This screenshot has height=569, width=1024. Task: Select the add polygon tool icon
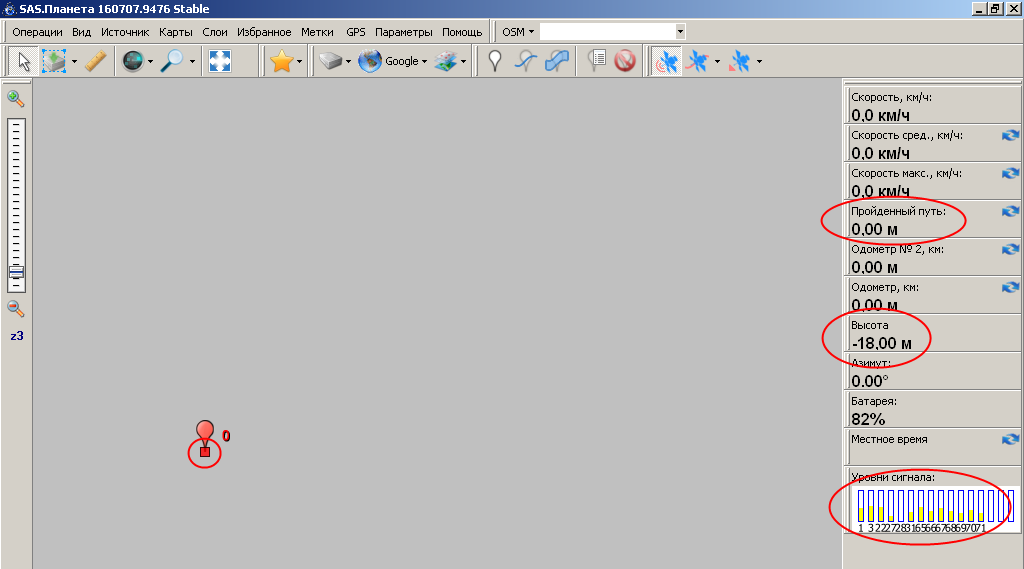557,62
